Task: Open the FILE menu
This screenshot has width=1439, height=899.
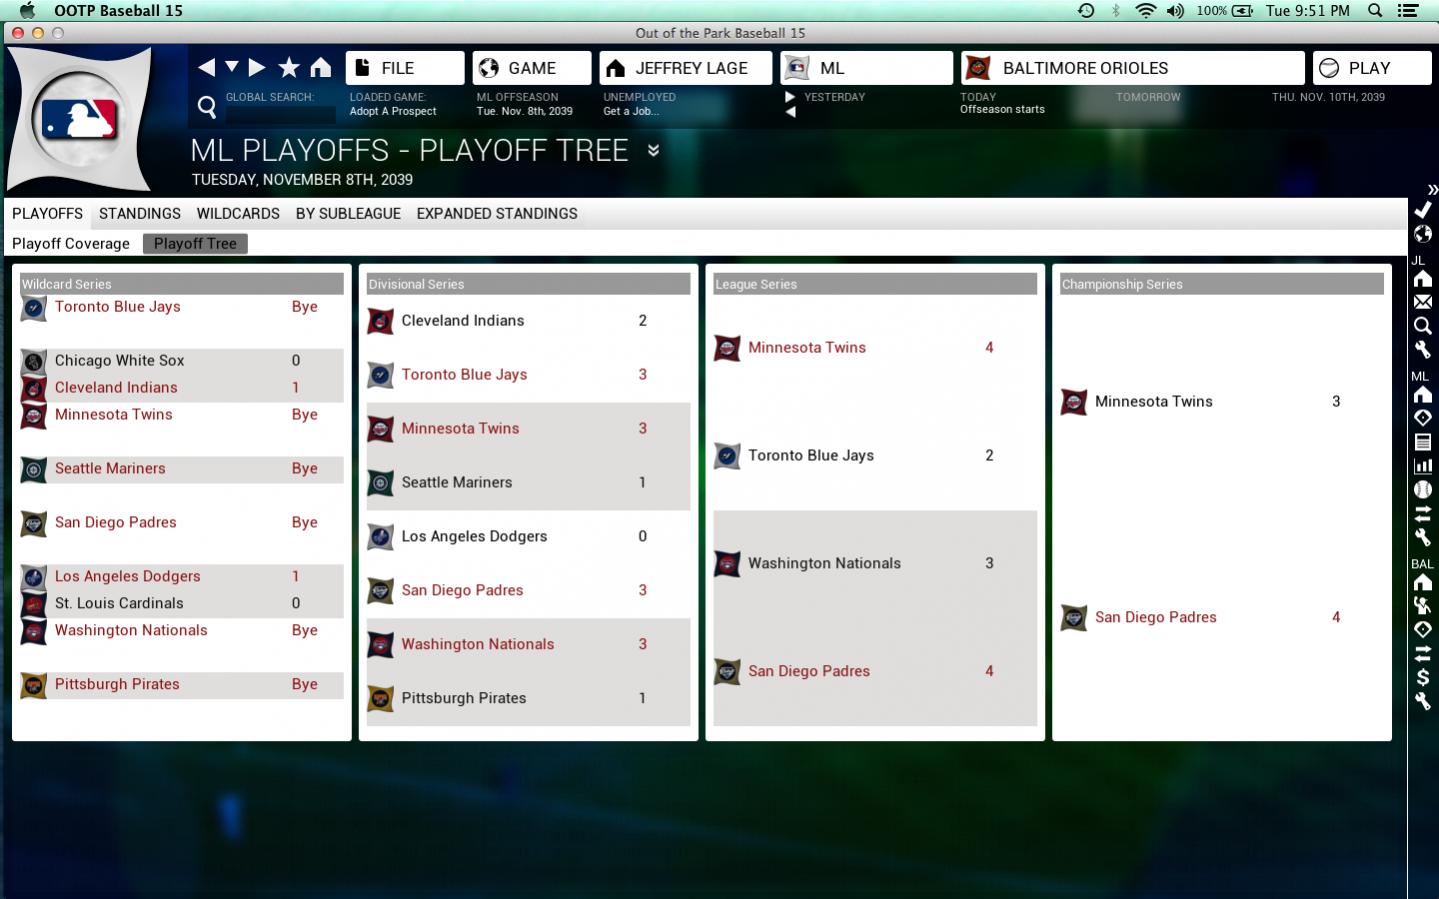Action: (x=405, y=68)
